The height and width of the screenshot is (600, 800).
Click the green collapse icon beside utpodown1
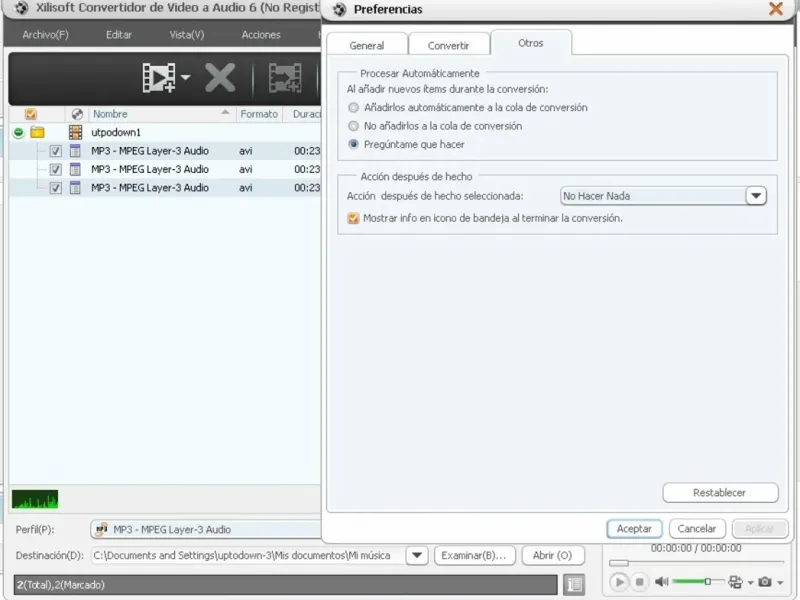pos(18,133)
